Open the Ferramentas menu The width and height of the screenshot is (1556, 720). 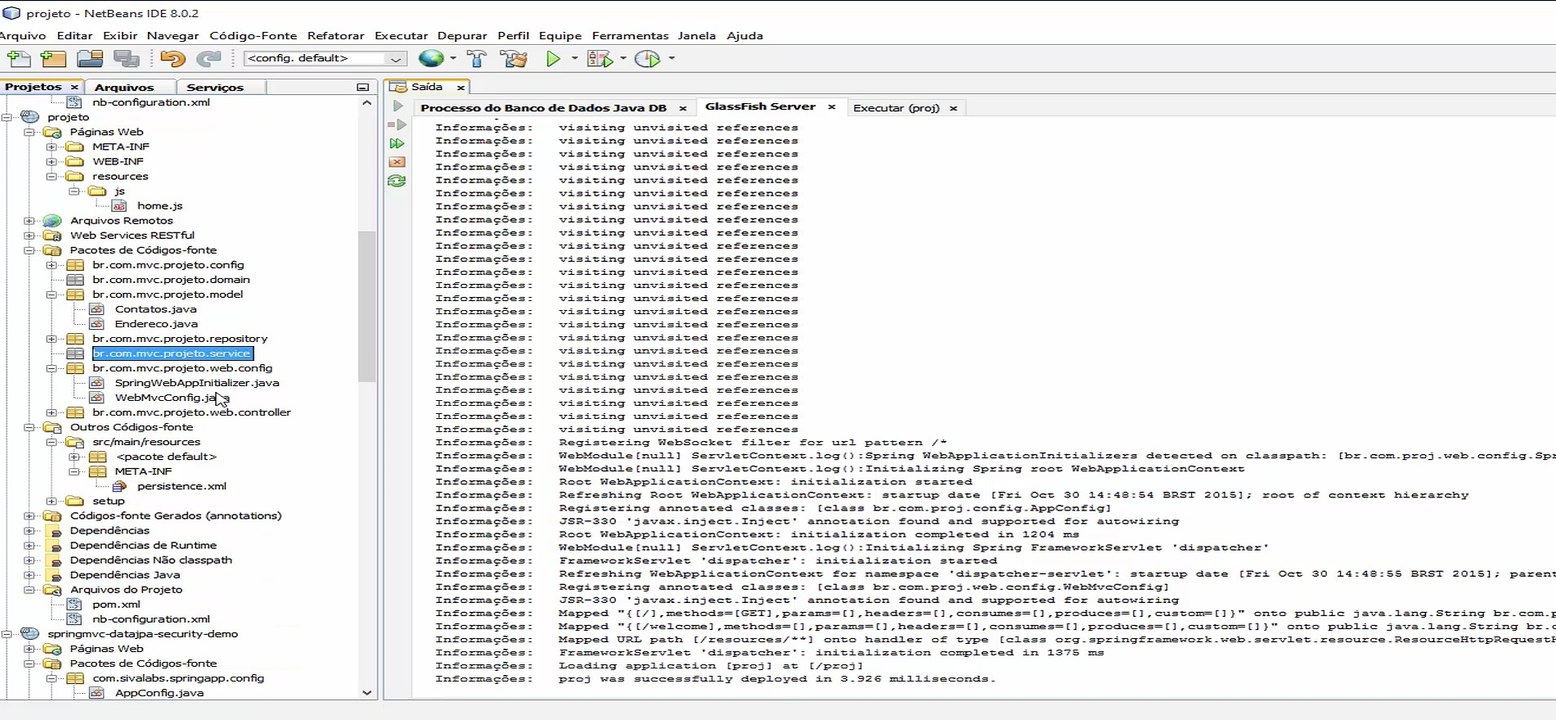click(x=629, y=36)
